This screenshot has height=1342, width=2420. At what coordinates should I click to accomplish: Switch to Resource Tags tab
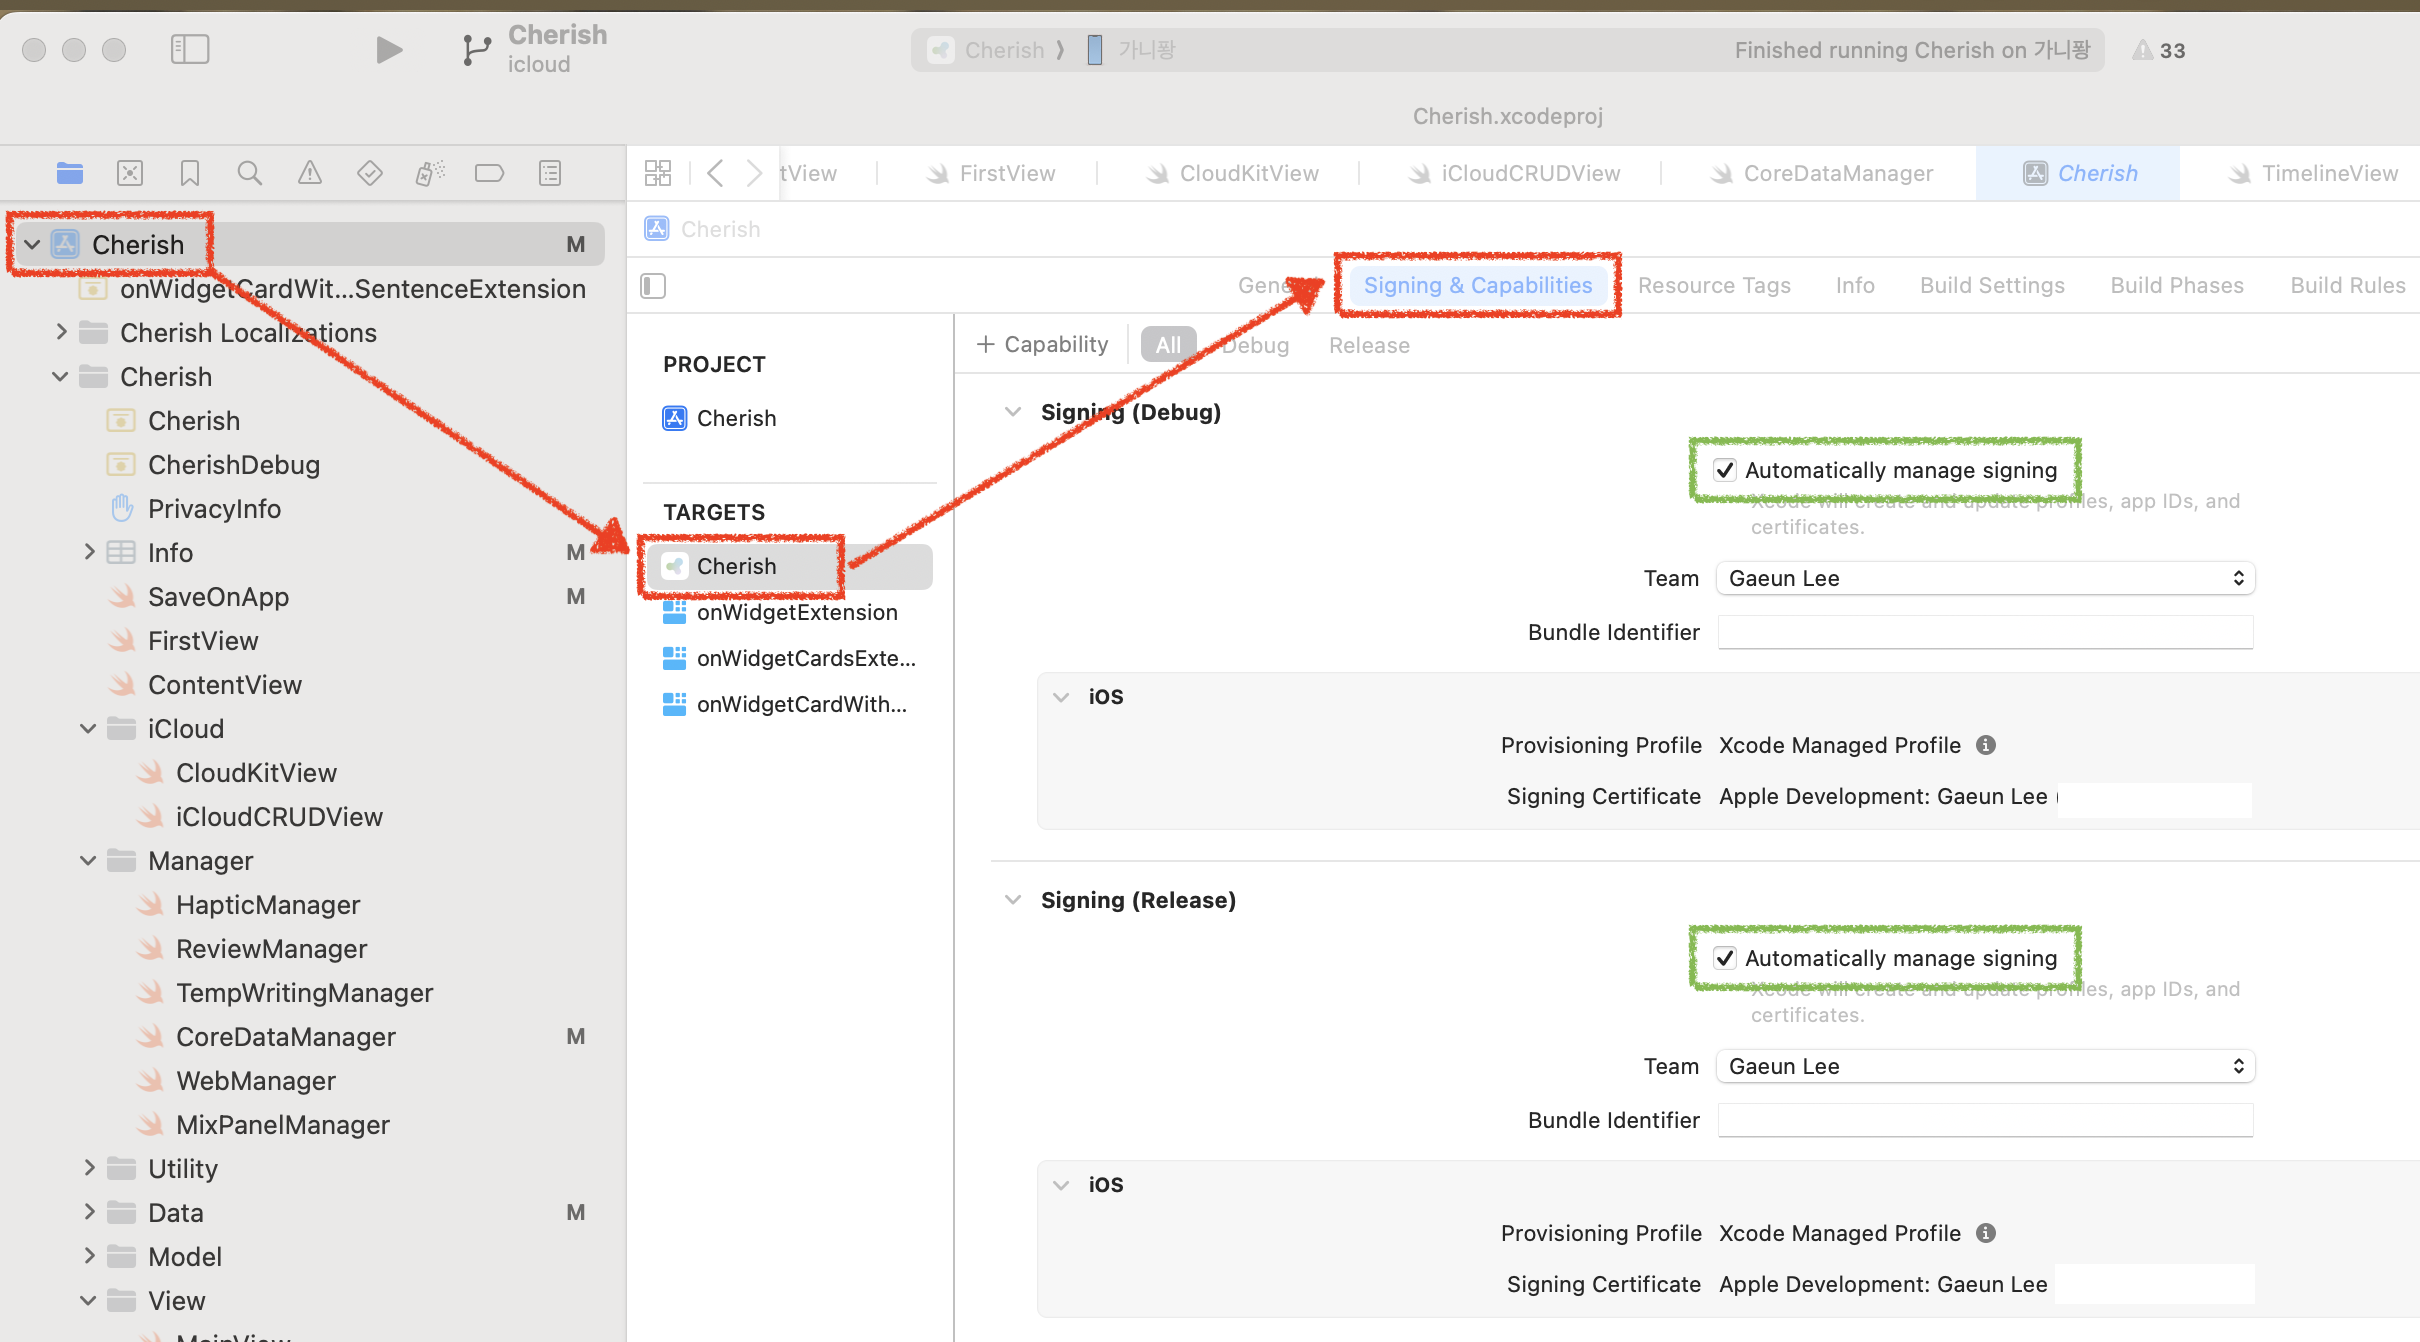(x=1714, y=285)
